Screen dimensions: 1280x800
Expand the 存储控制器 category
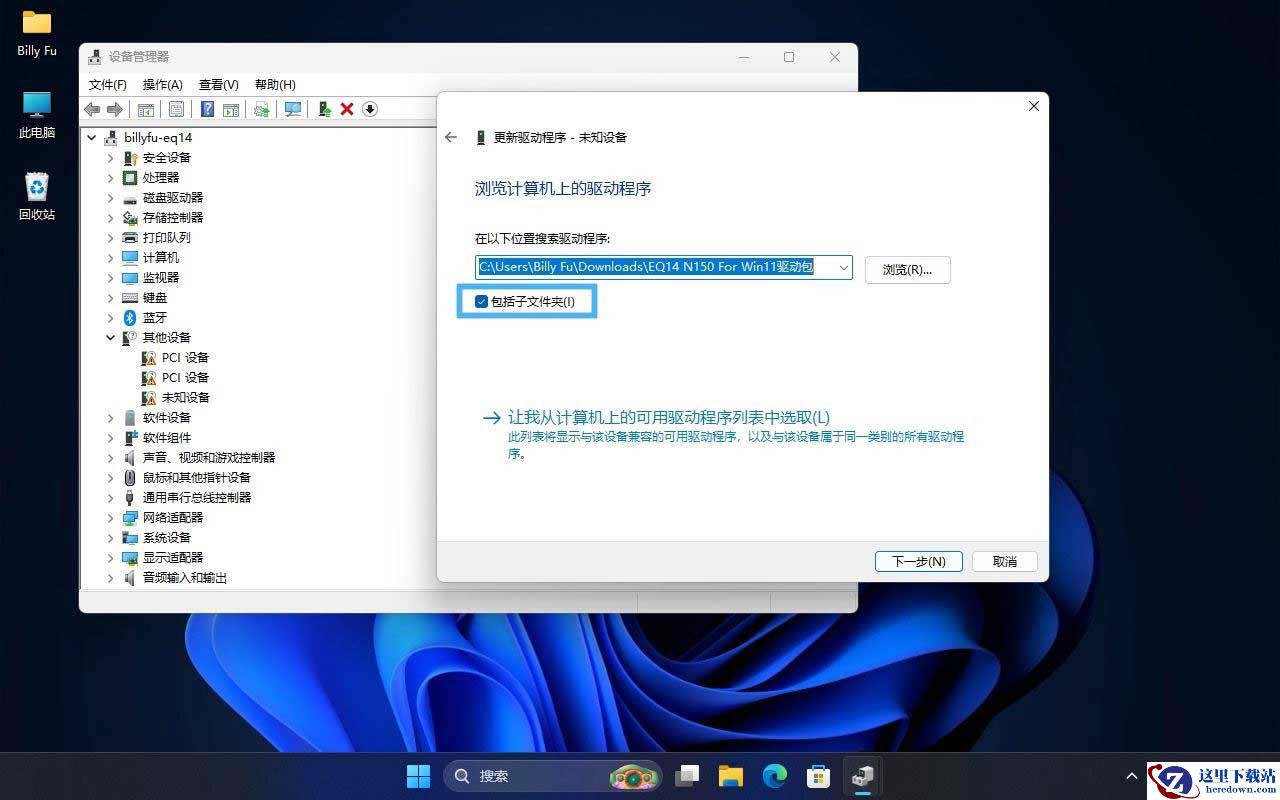[x=111, y=218]
